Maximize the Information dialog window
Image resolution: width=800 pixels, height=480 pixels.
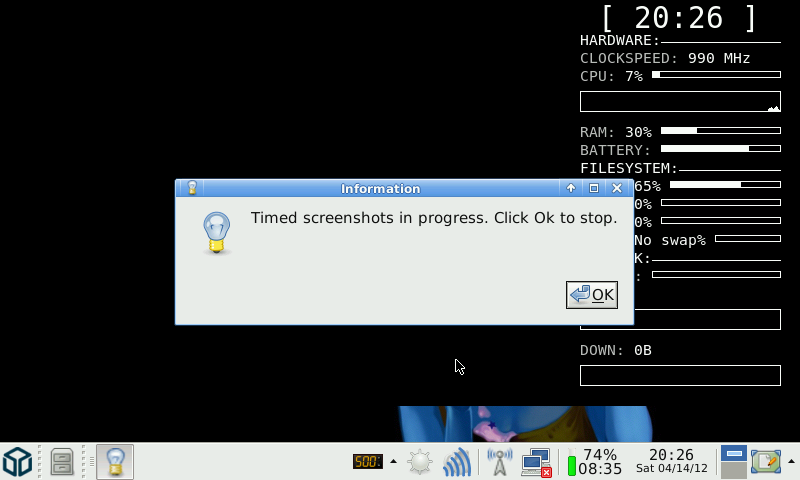pyautogui.click(x=594, y=188)
